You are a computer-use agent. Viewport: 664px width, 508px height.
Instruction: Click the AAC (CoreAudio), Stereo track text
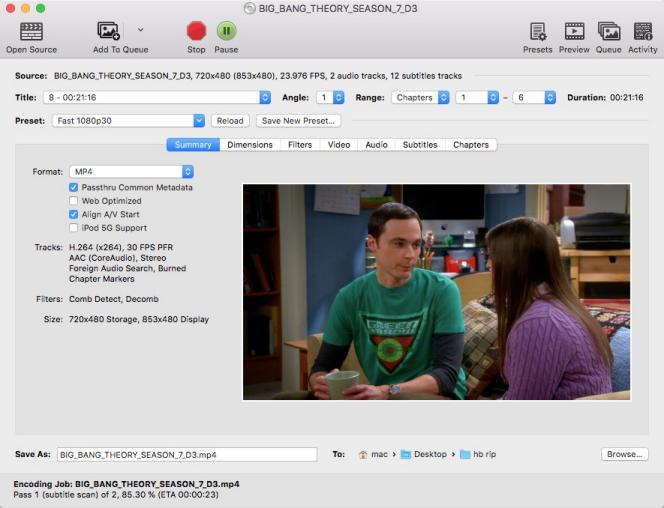pyautogui.click(x=118, y=258)
